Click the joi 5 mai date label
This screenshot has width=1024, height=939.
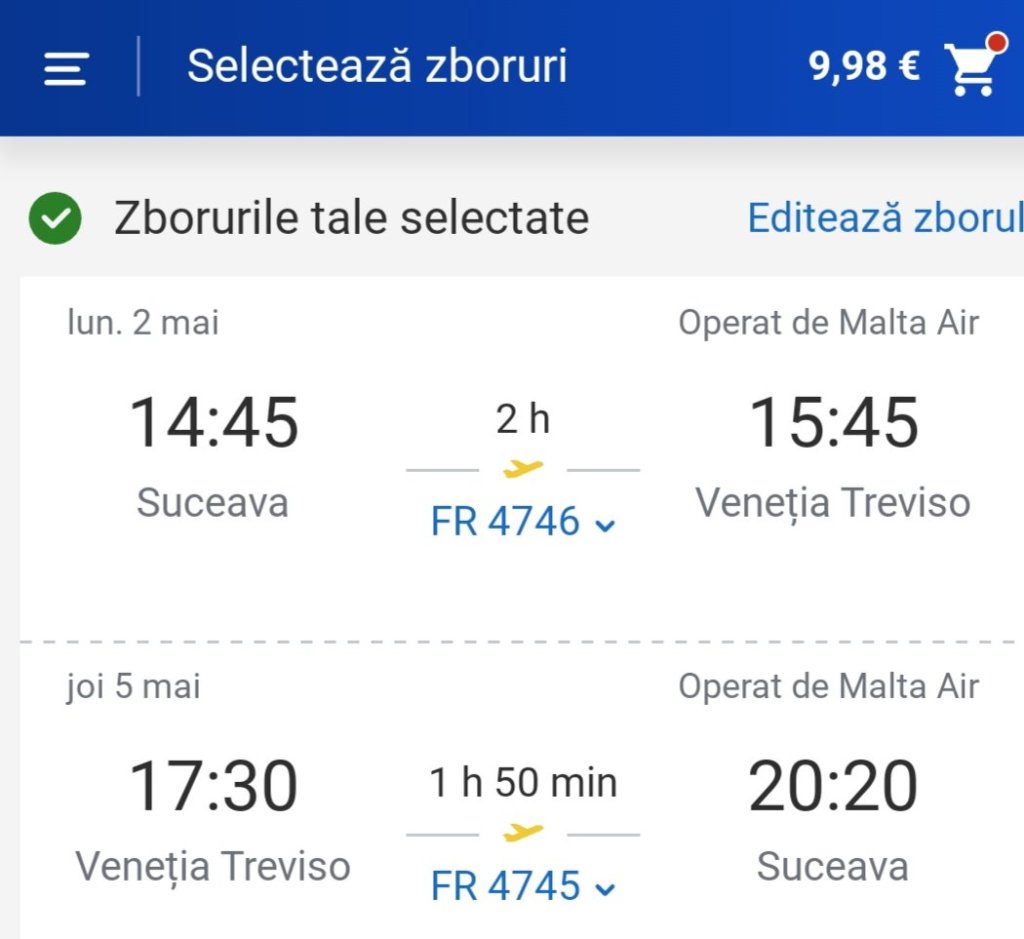(x=133, y=687)
